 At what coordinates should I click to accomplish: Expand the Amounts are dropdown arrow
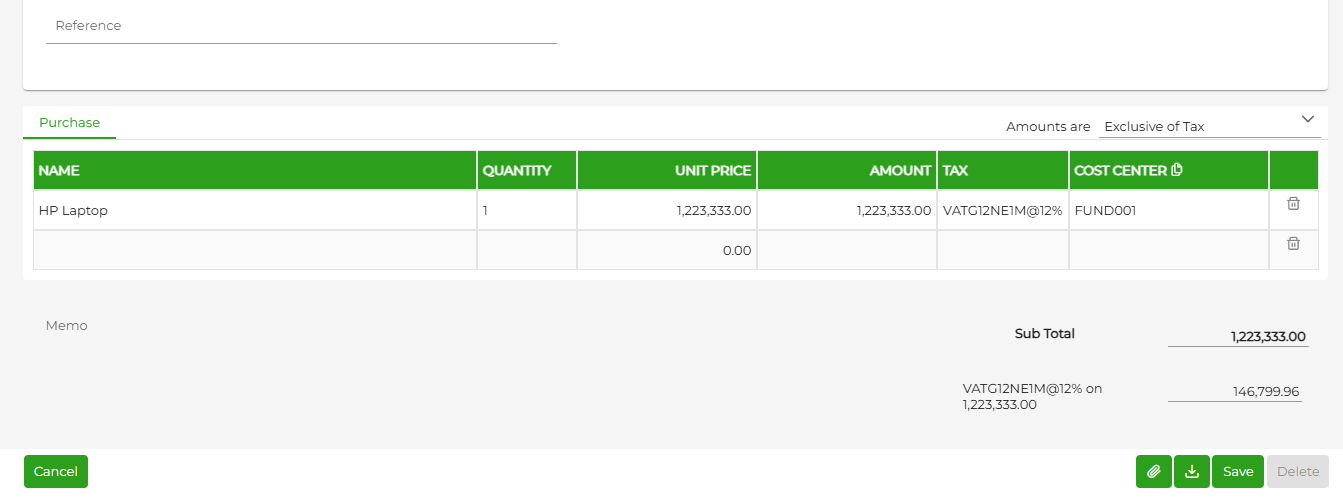point(1308,119)
